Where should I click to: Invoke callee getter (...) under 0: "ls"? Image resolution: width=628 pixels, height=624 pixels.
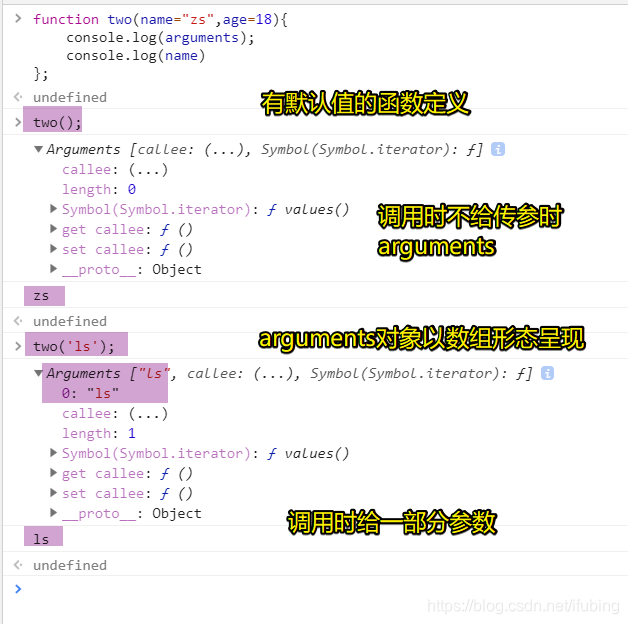coord(148,414)
